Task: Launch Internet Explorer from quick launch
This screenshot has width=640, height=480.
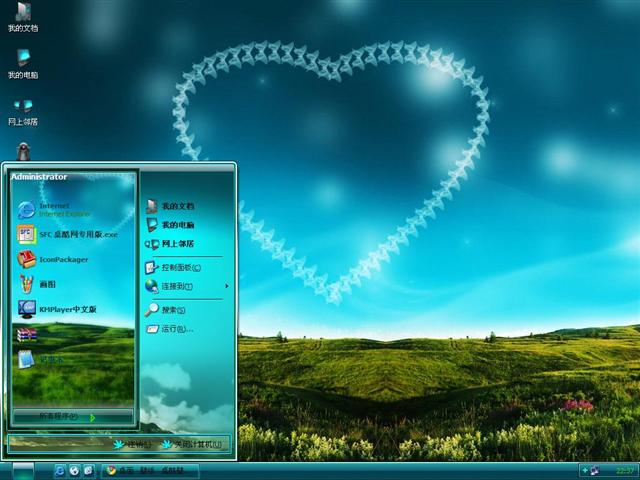Action: [x=60, y=471]
